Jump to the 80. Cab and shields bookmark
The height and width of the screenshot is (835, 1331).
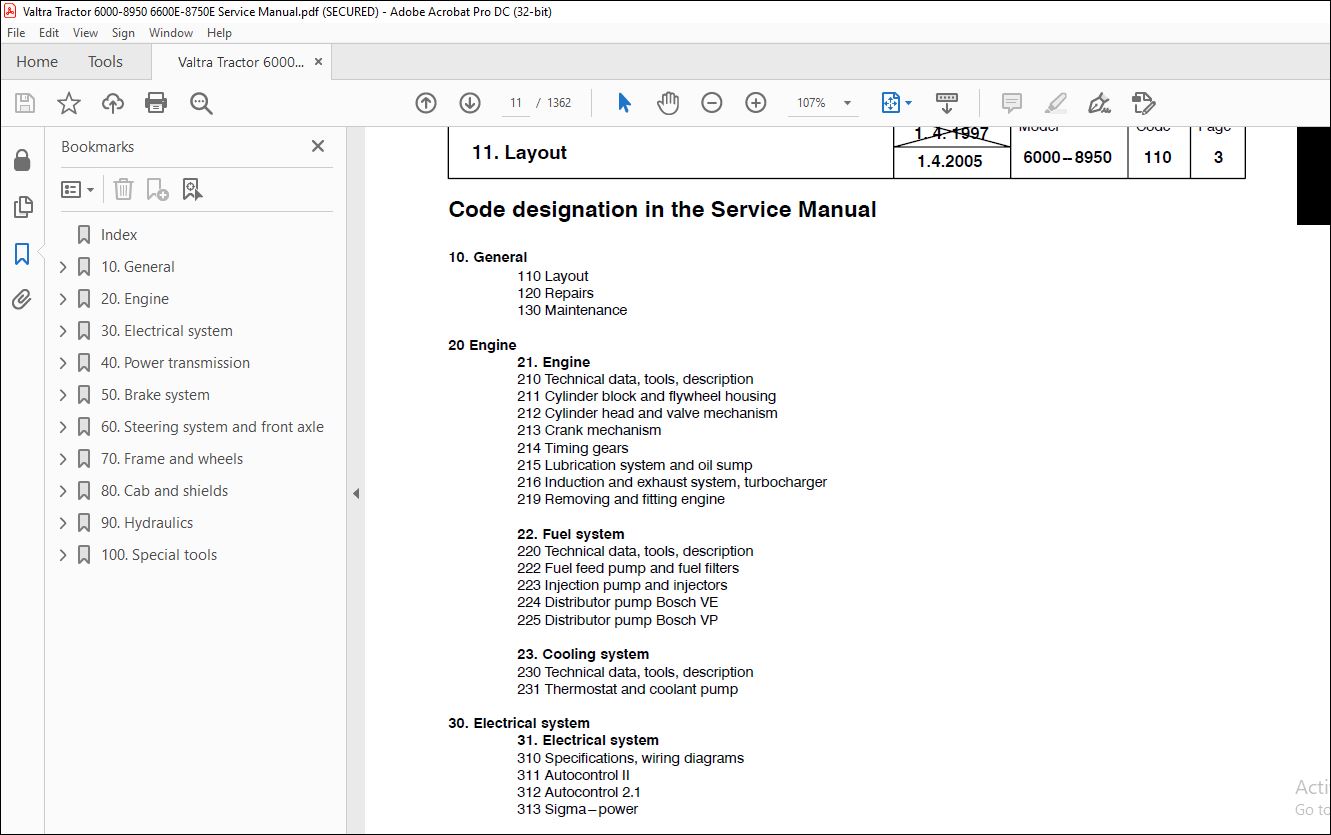click(164, 491)
